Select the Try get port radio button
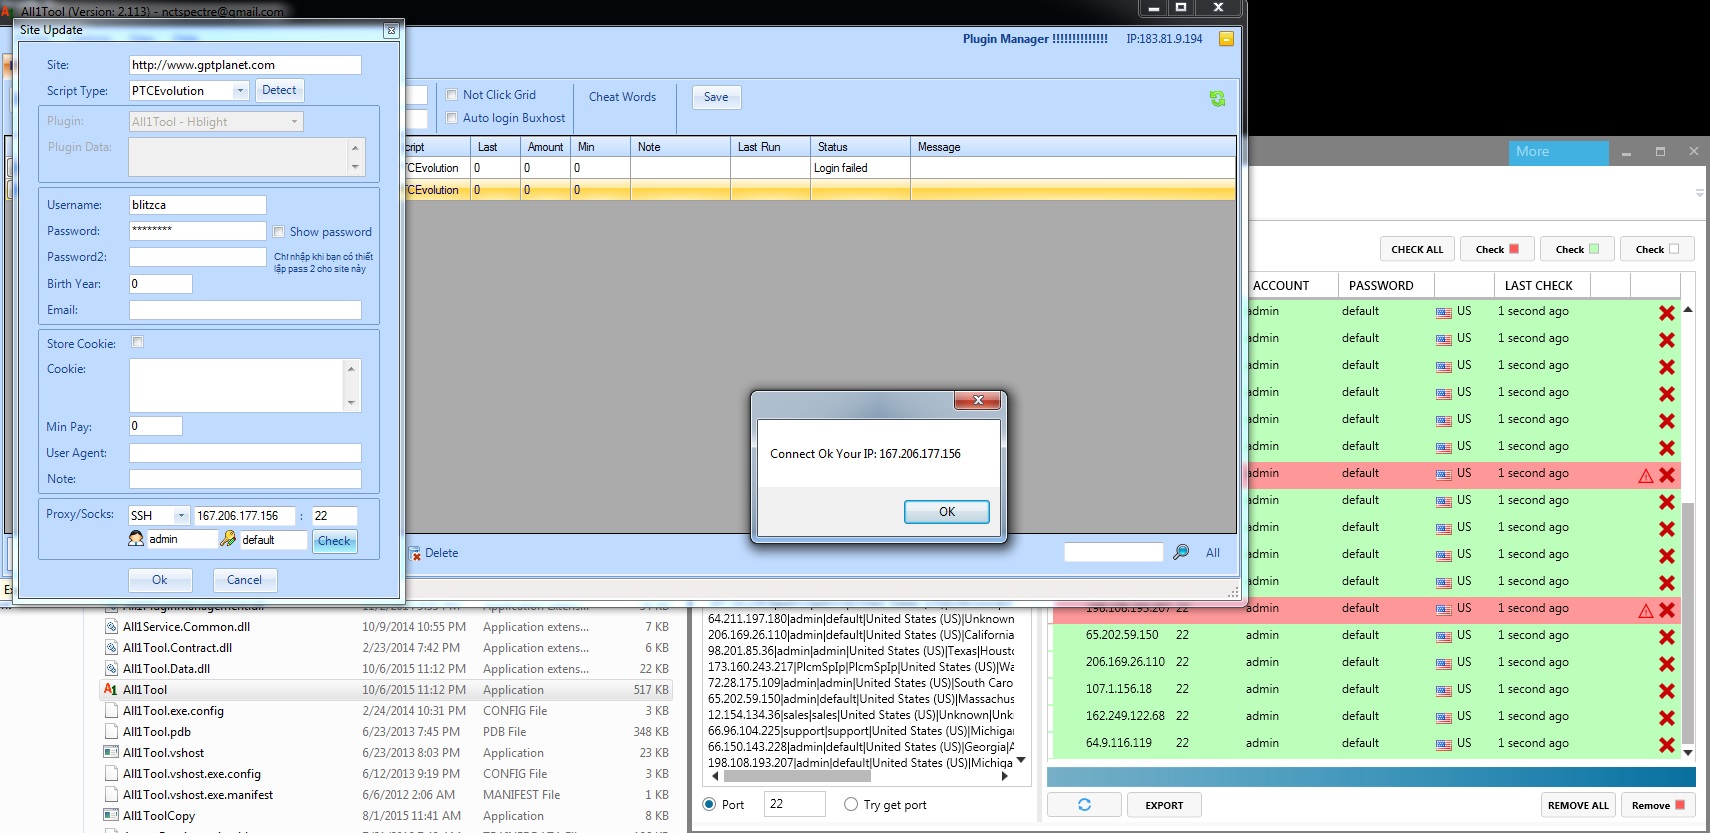The height and width of the screenshot is (833, 1710). [851, 805]
